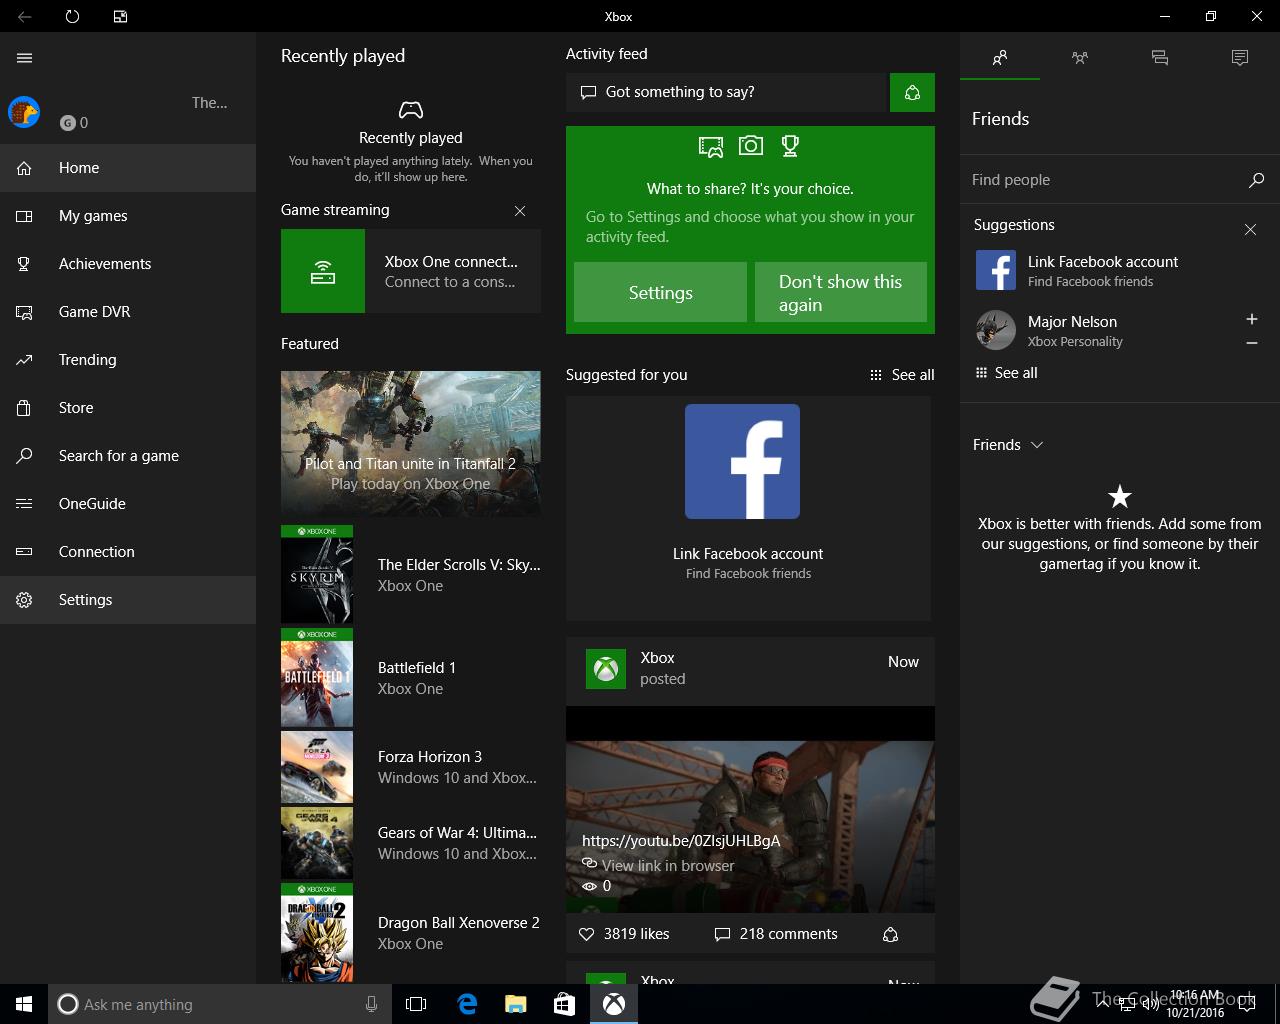
Task: Open OneGuide
Action: coord(128,504)
